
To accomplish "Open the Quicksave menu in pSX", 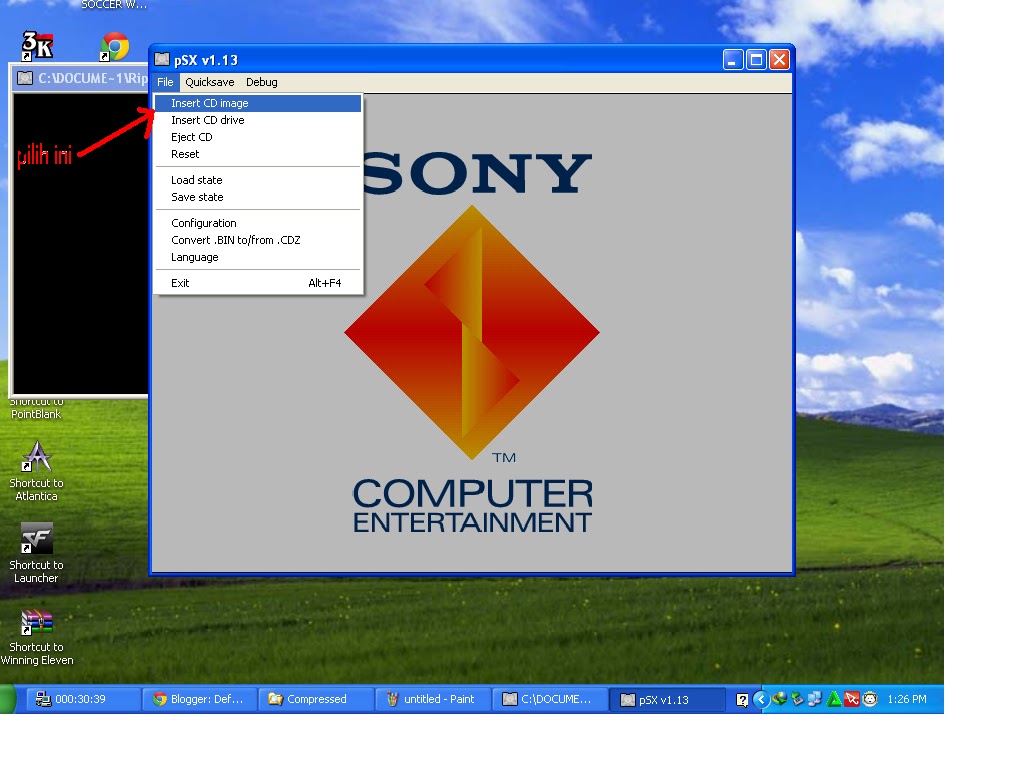I will [209, 82].
